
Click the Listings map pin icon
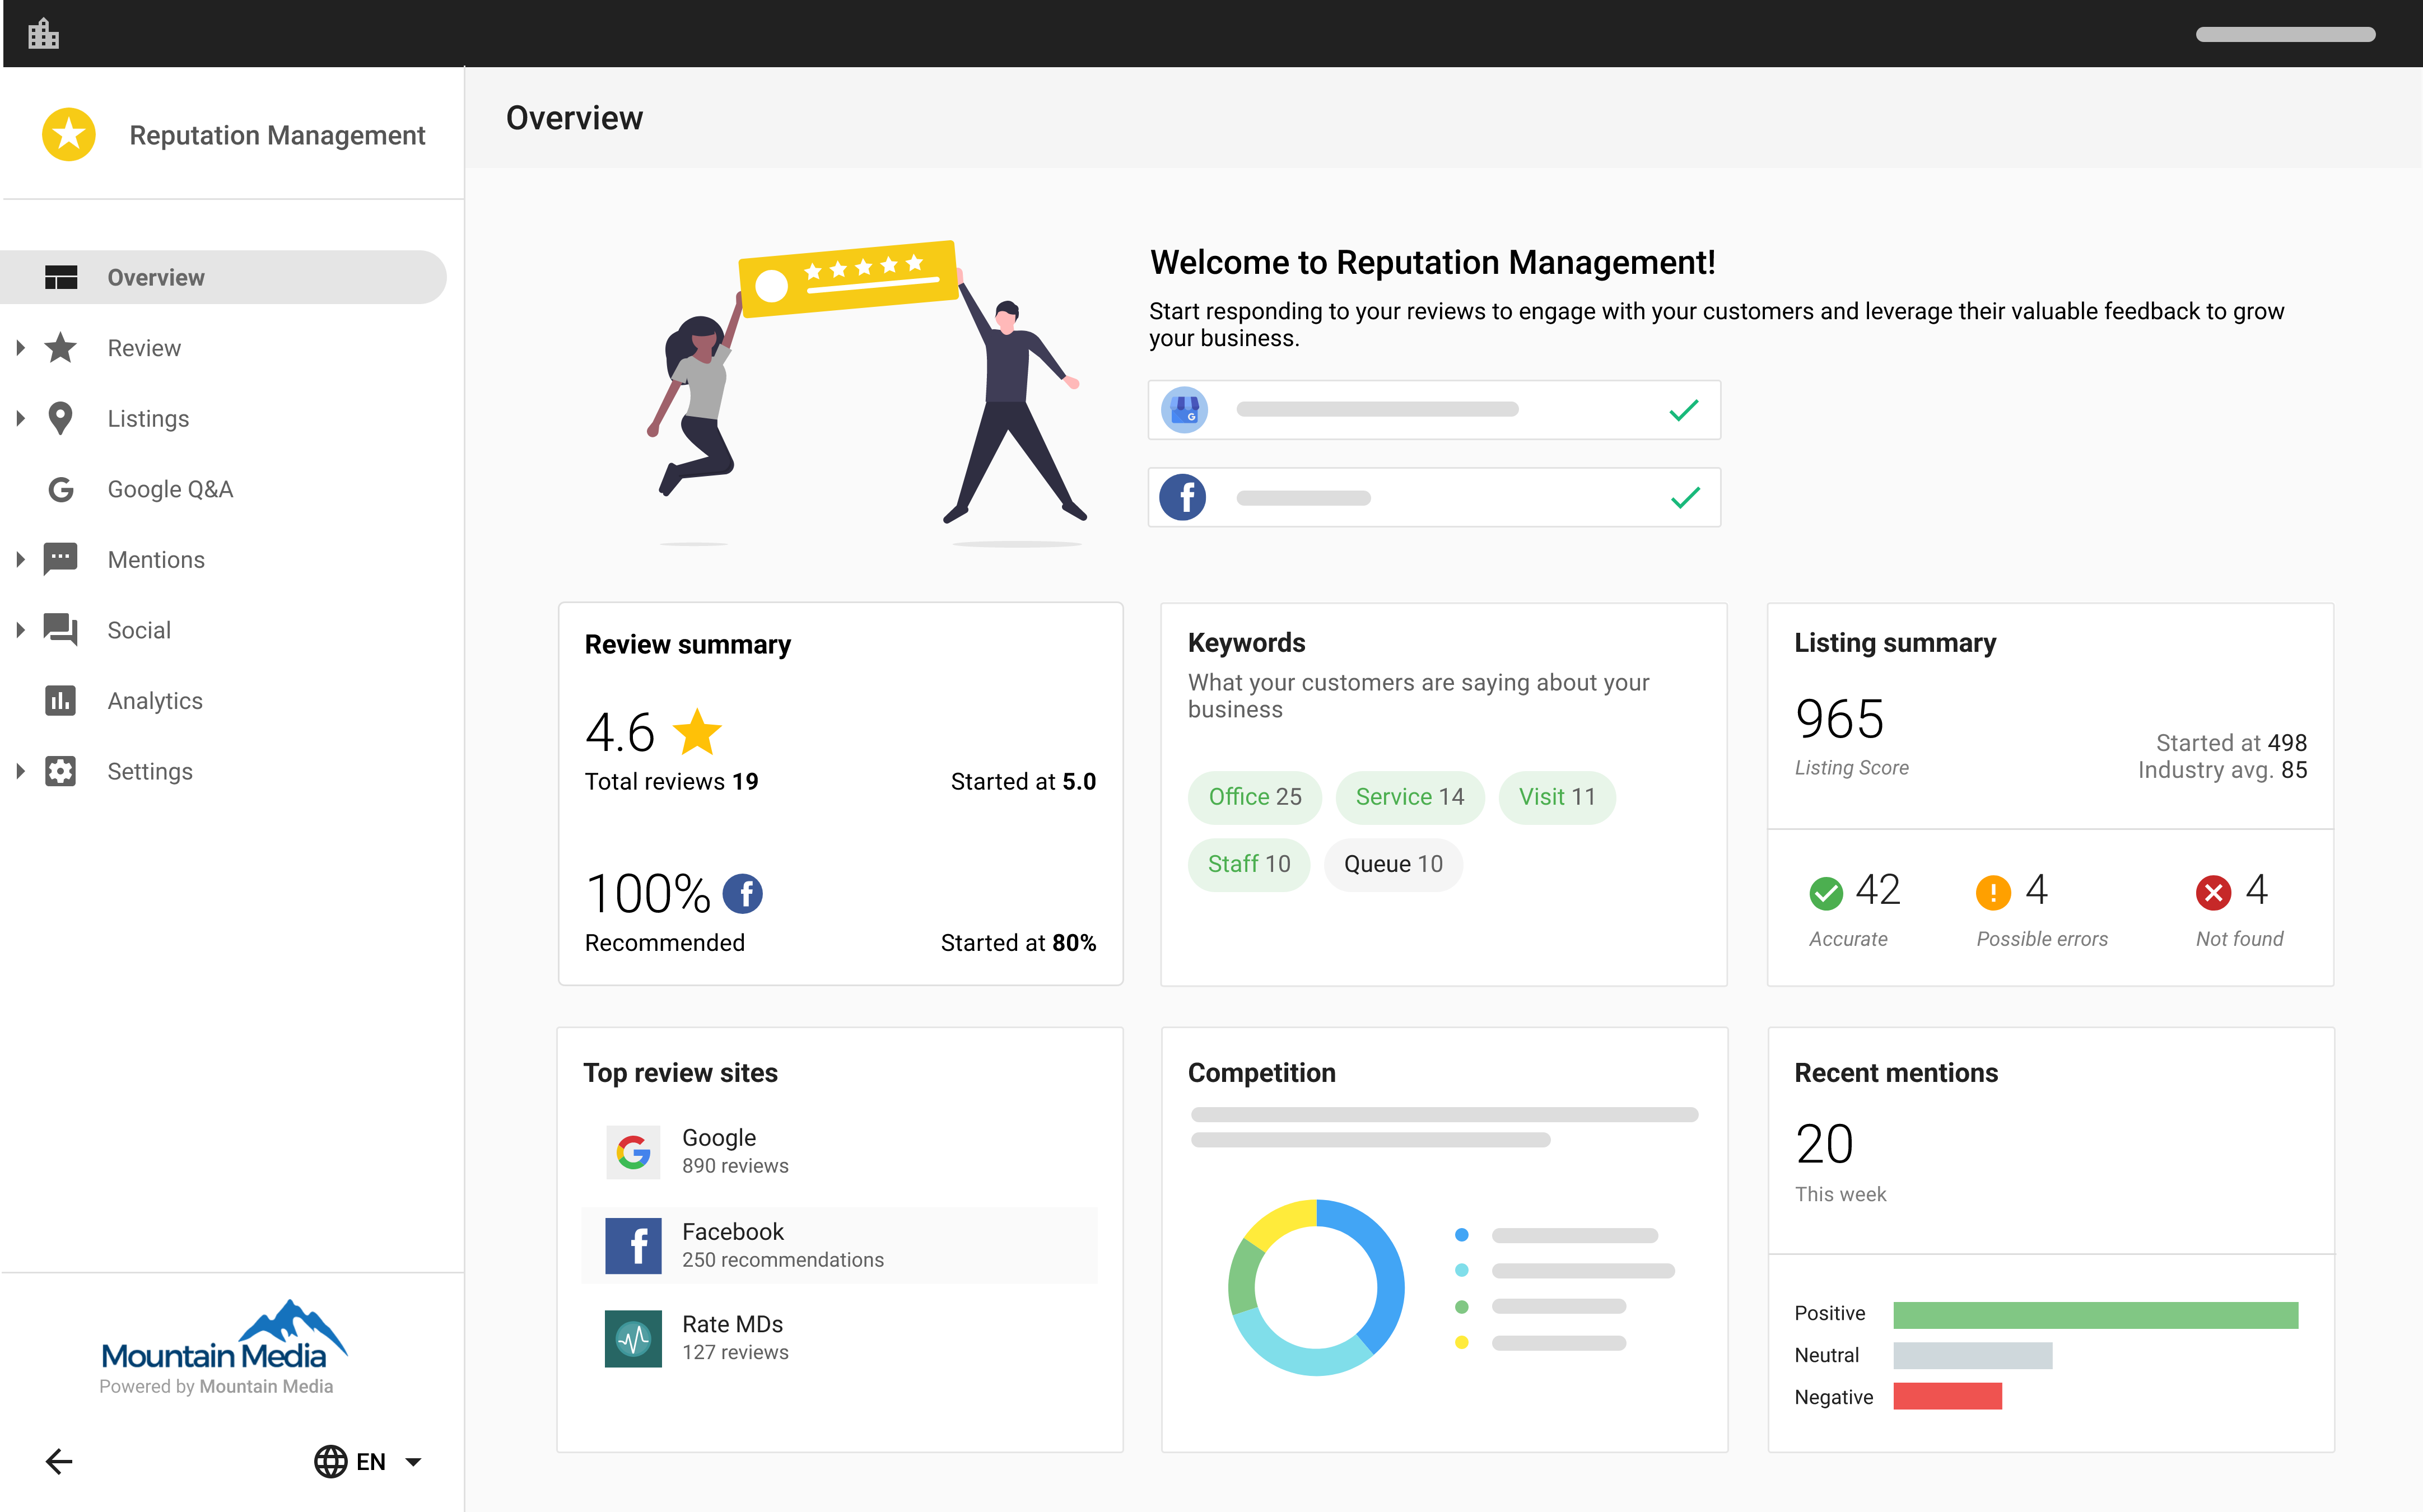[x=61, y=418]
